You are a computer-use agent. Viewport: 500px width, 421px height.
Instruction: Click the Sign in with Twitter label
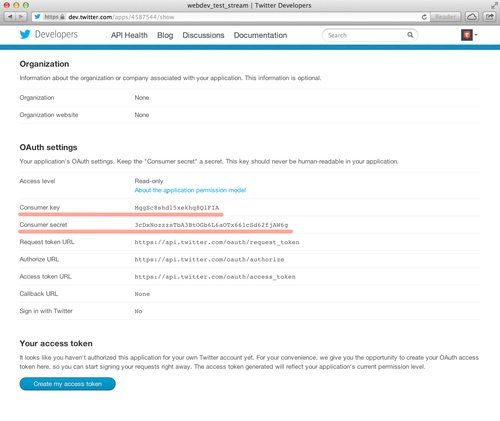[x=46, y=311]
